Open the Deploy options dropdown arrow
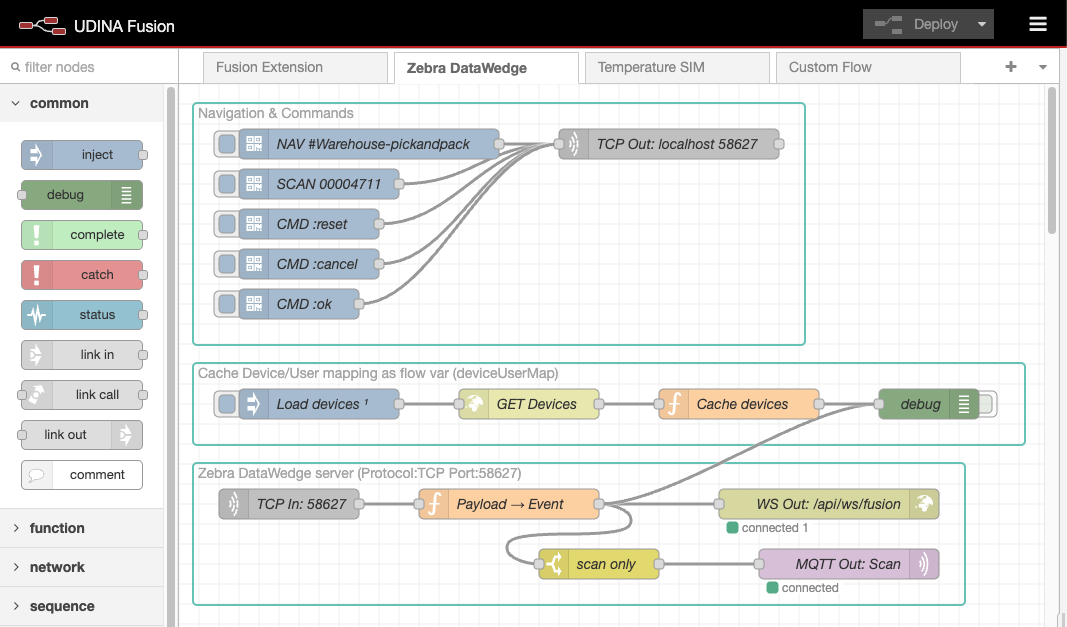The image size is (1067, 627). 982,24
